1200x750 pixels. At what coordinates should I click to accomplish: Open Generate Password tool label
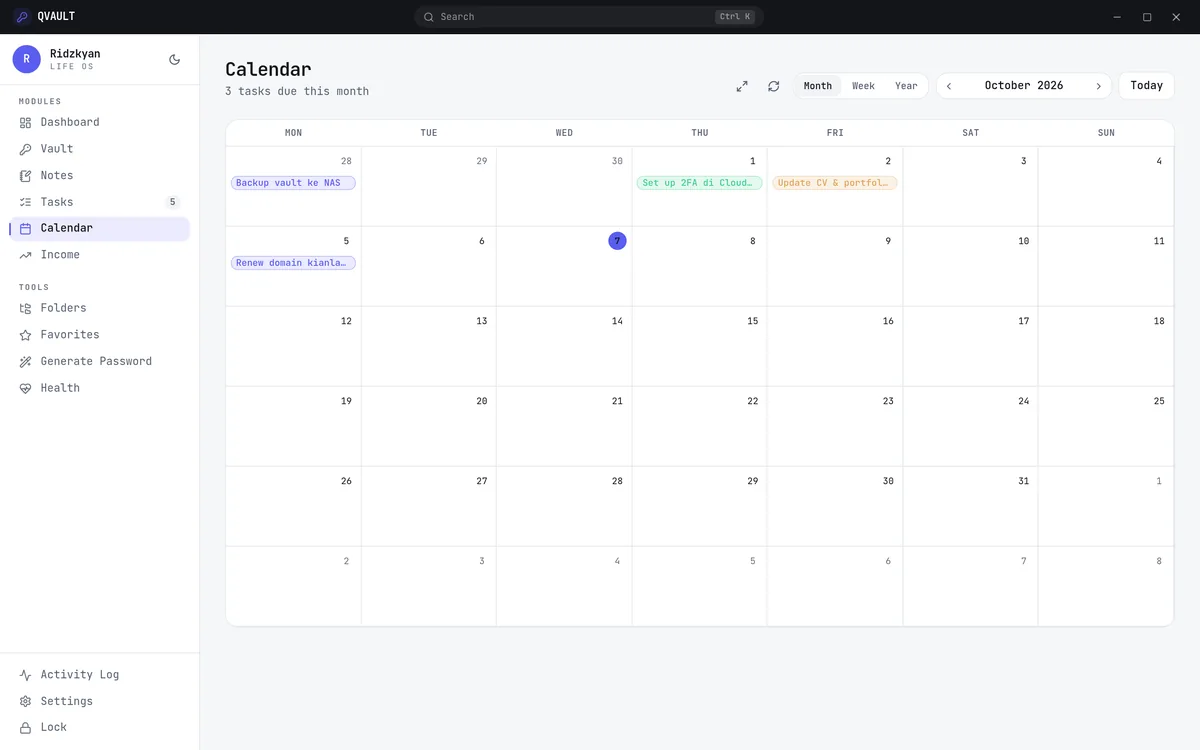pos(96,362)
